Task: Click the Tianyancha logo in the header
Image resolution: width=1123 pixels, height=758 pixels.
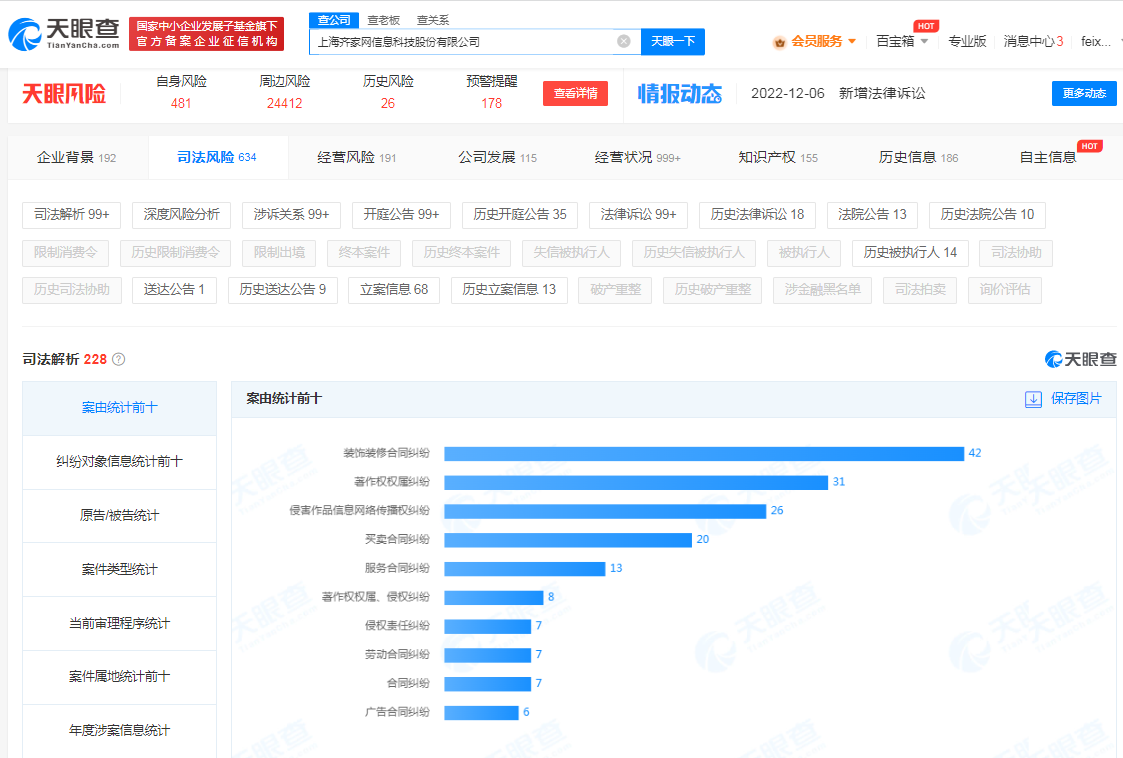Action: [64, 34]
